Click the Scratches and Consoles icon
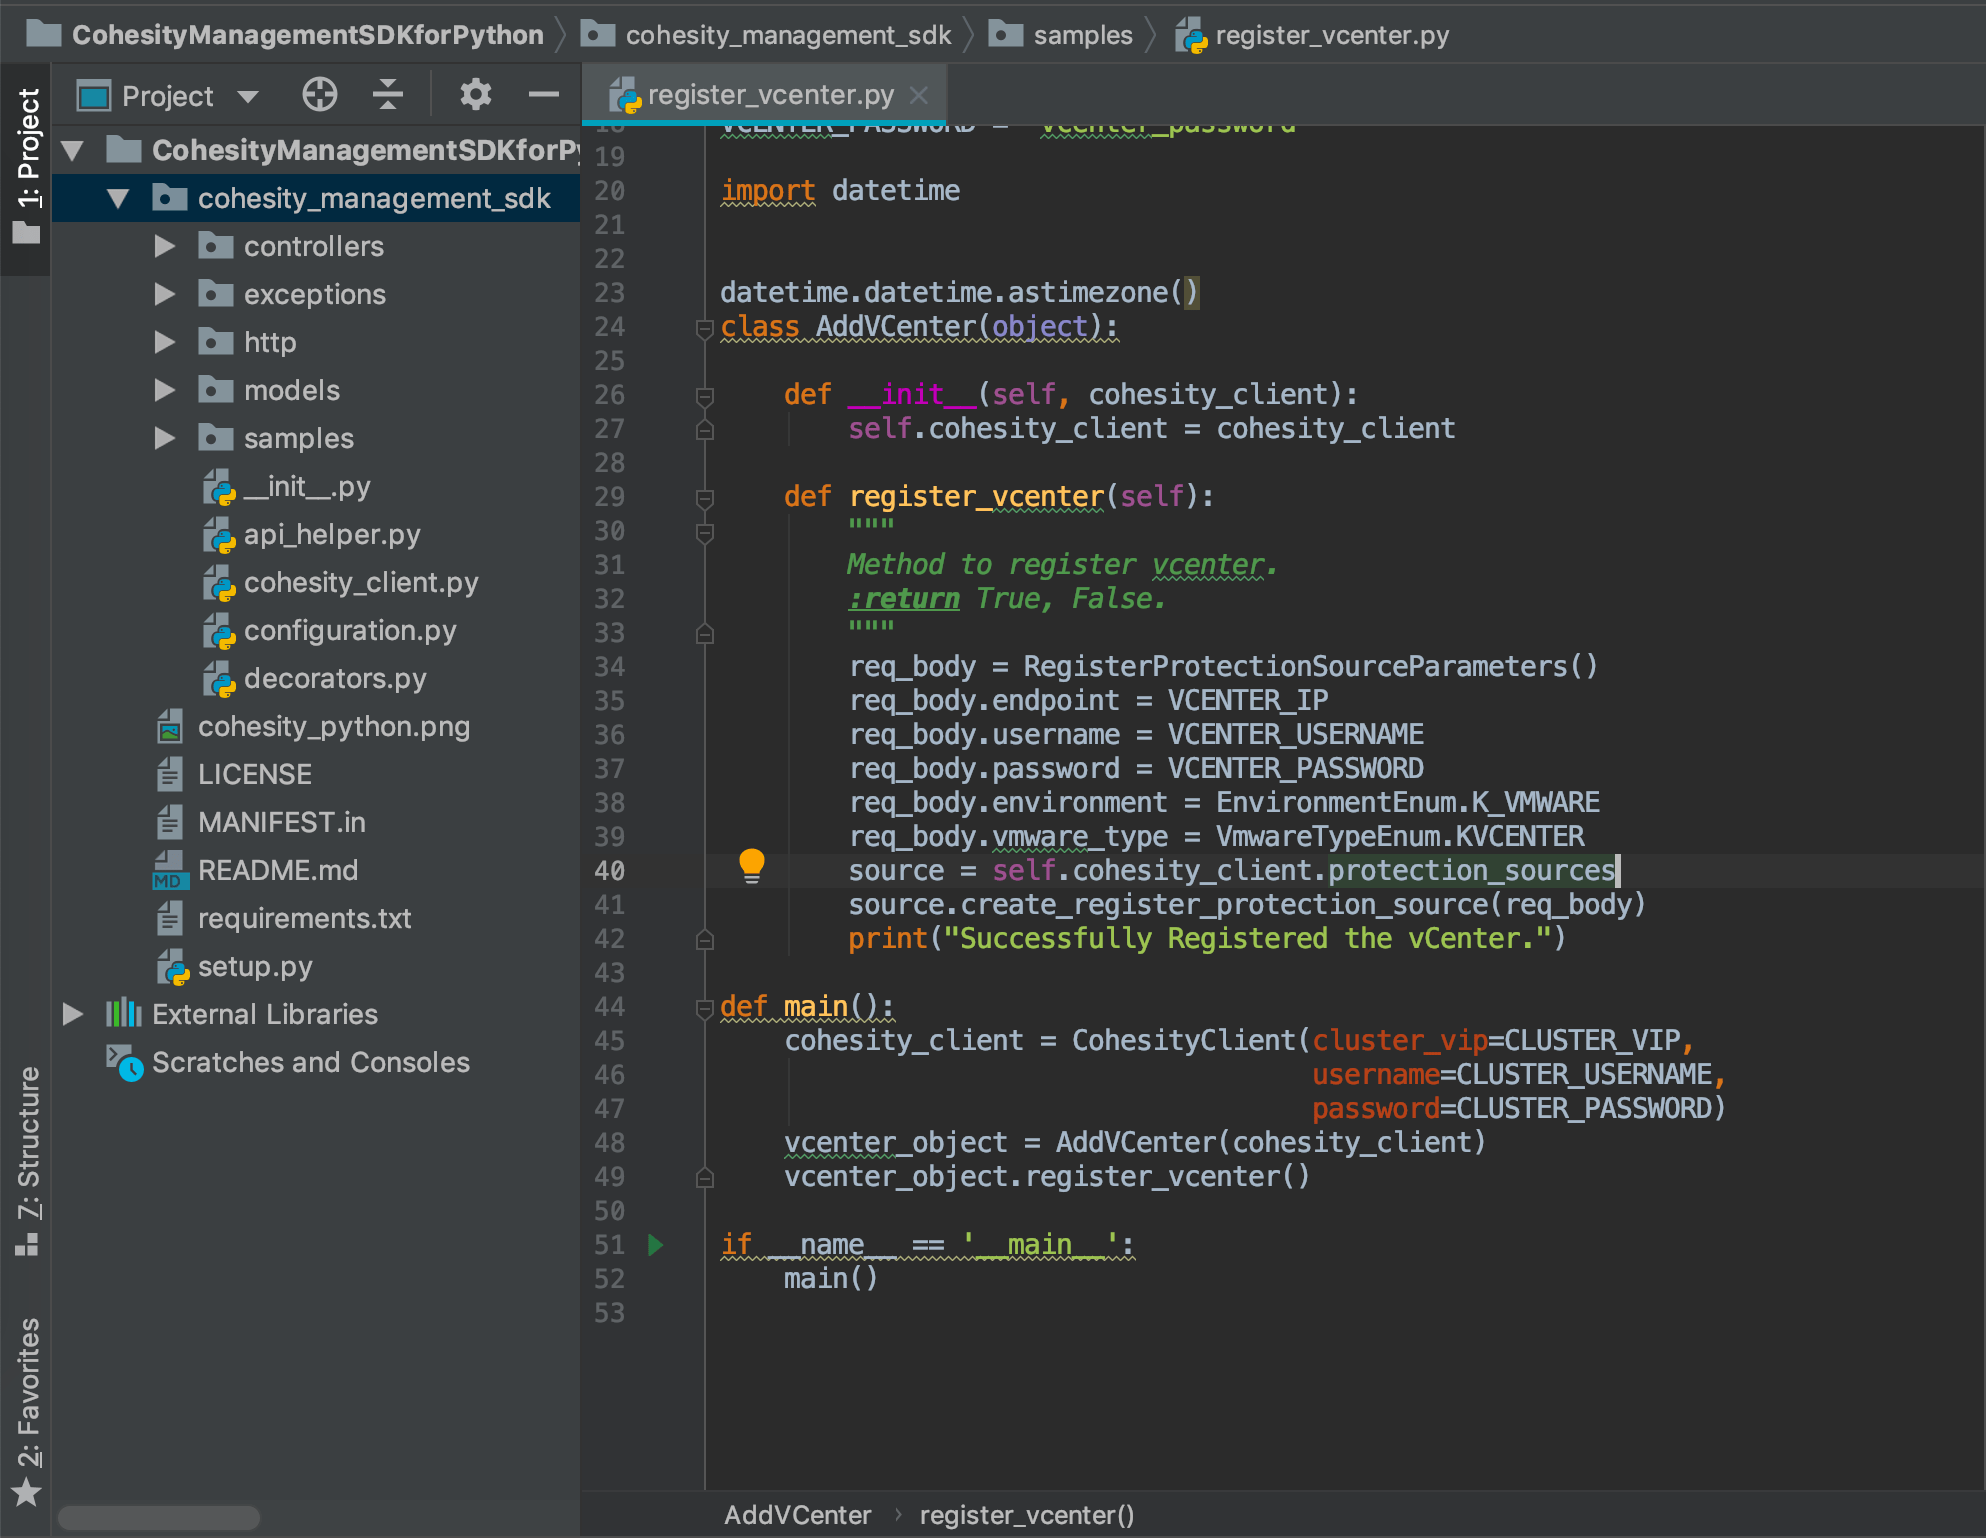The height and width of the screenshot is (1538, 1986). pyautogui.click(x=124, y=1062)
